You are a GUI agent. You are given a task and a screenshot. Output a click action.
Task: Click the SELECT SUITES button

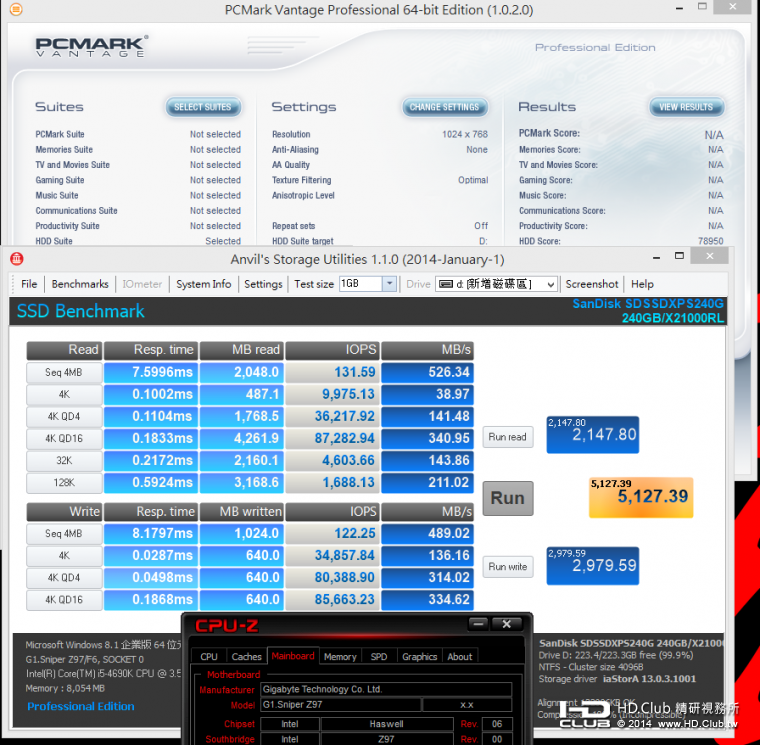(x=203, y=107)
